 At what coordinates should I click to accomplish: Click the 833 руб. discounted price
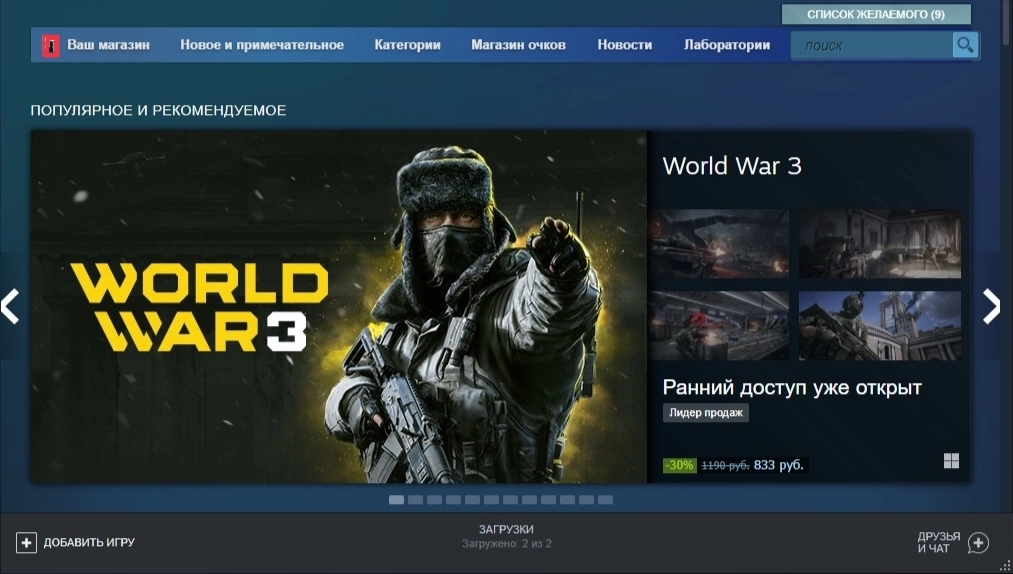[778, 465]
